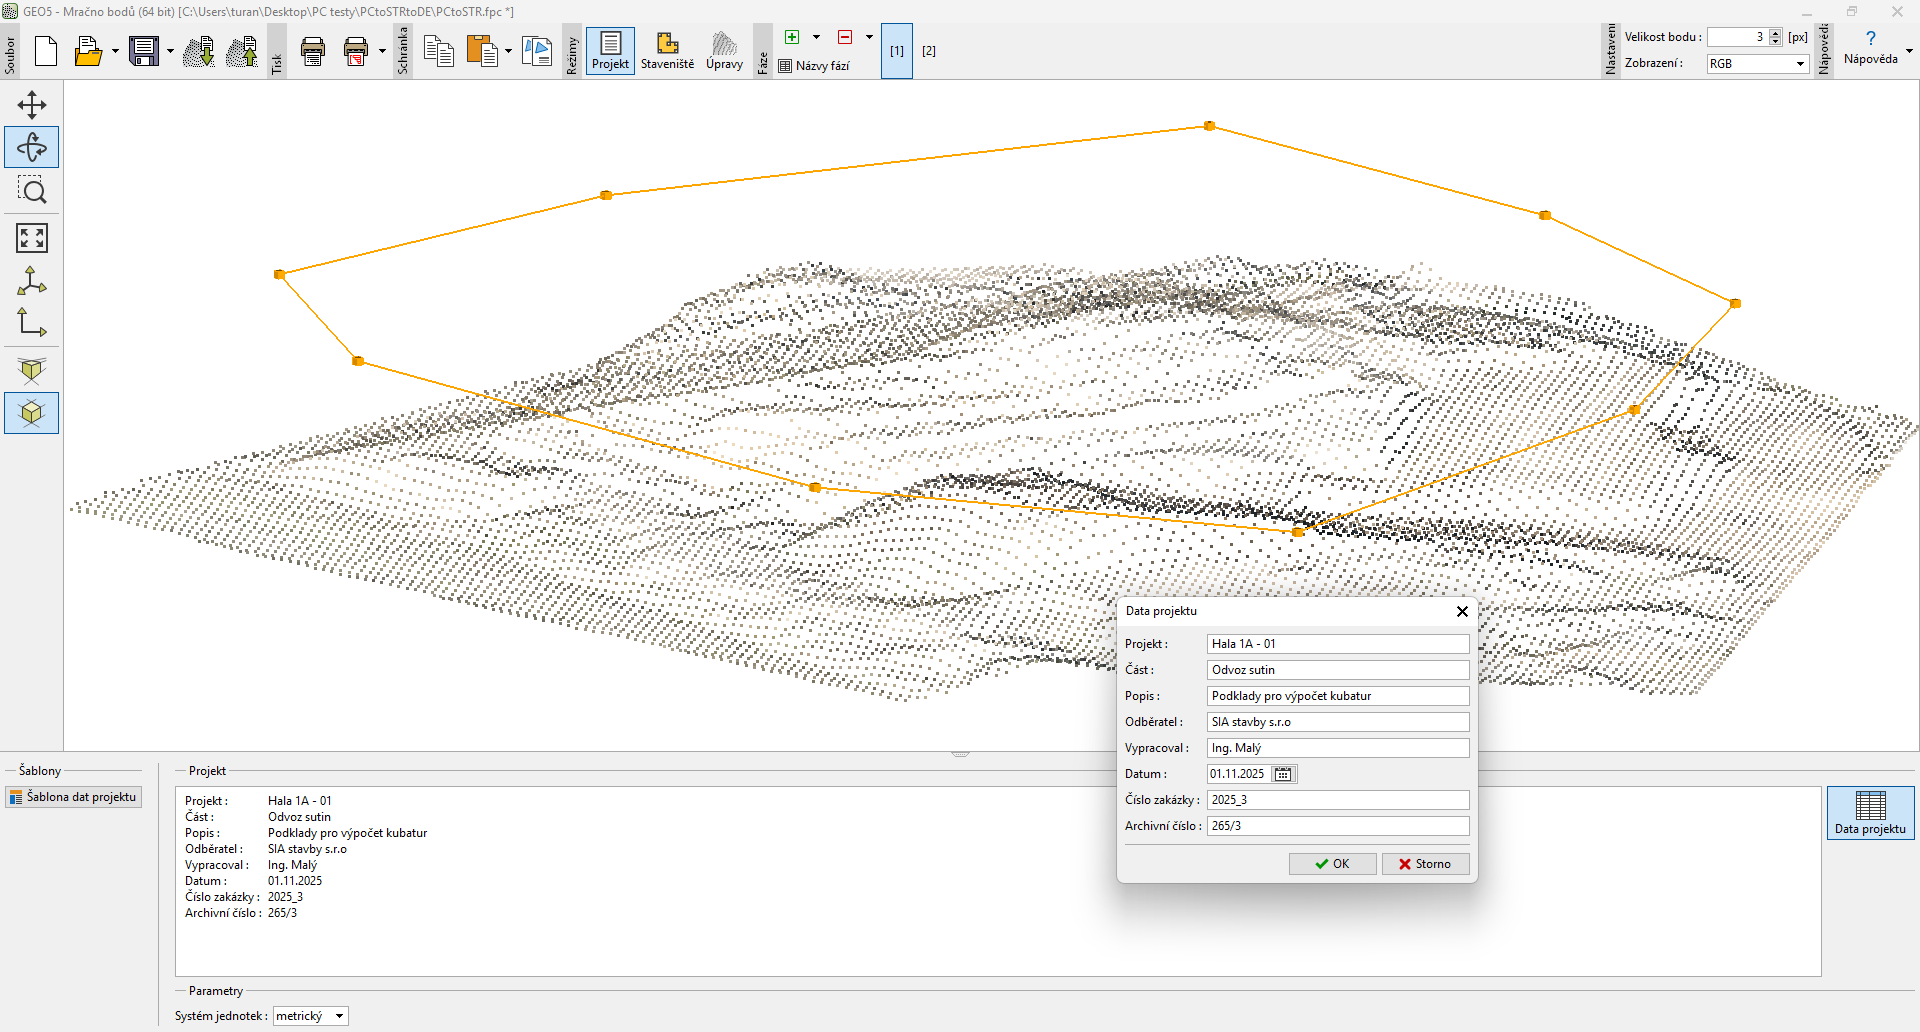The image size is (1920, 1032).
Task: Expand the Systém jednotek dropdown
Action: (x=310, y=1016)
